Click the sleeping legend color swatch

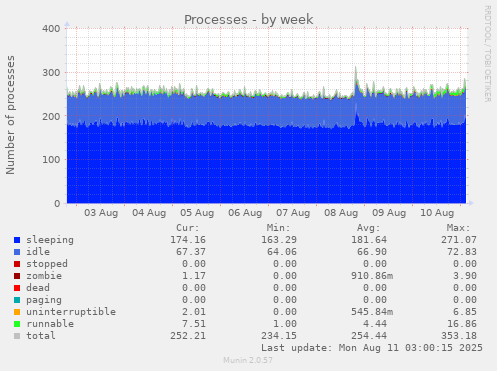[17, 240]
